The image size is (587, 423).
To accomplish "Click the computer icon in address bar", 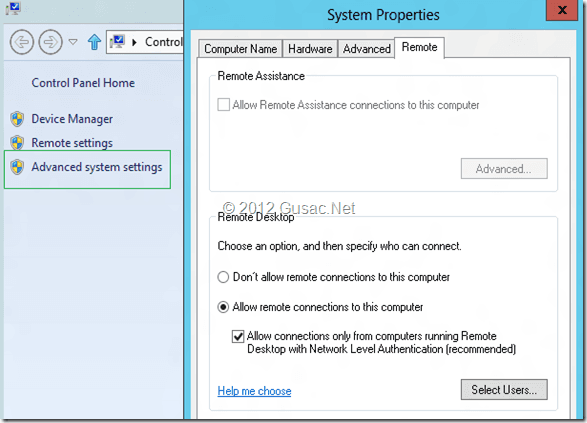I will (x=117, y=42).
